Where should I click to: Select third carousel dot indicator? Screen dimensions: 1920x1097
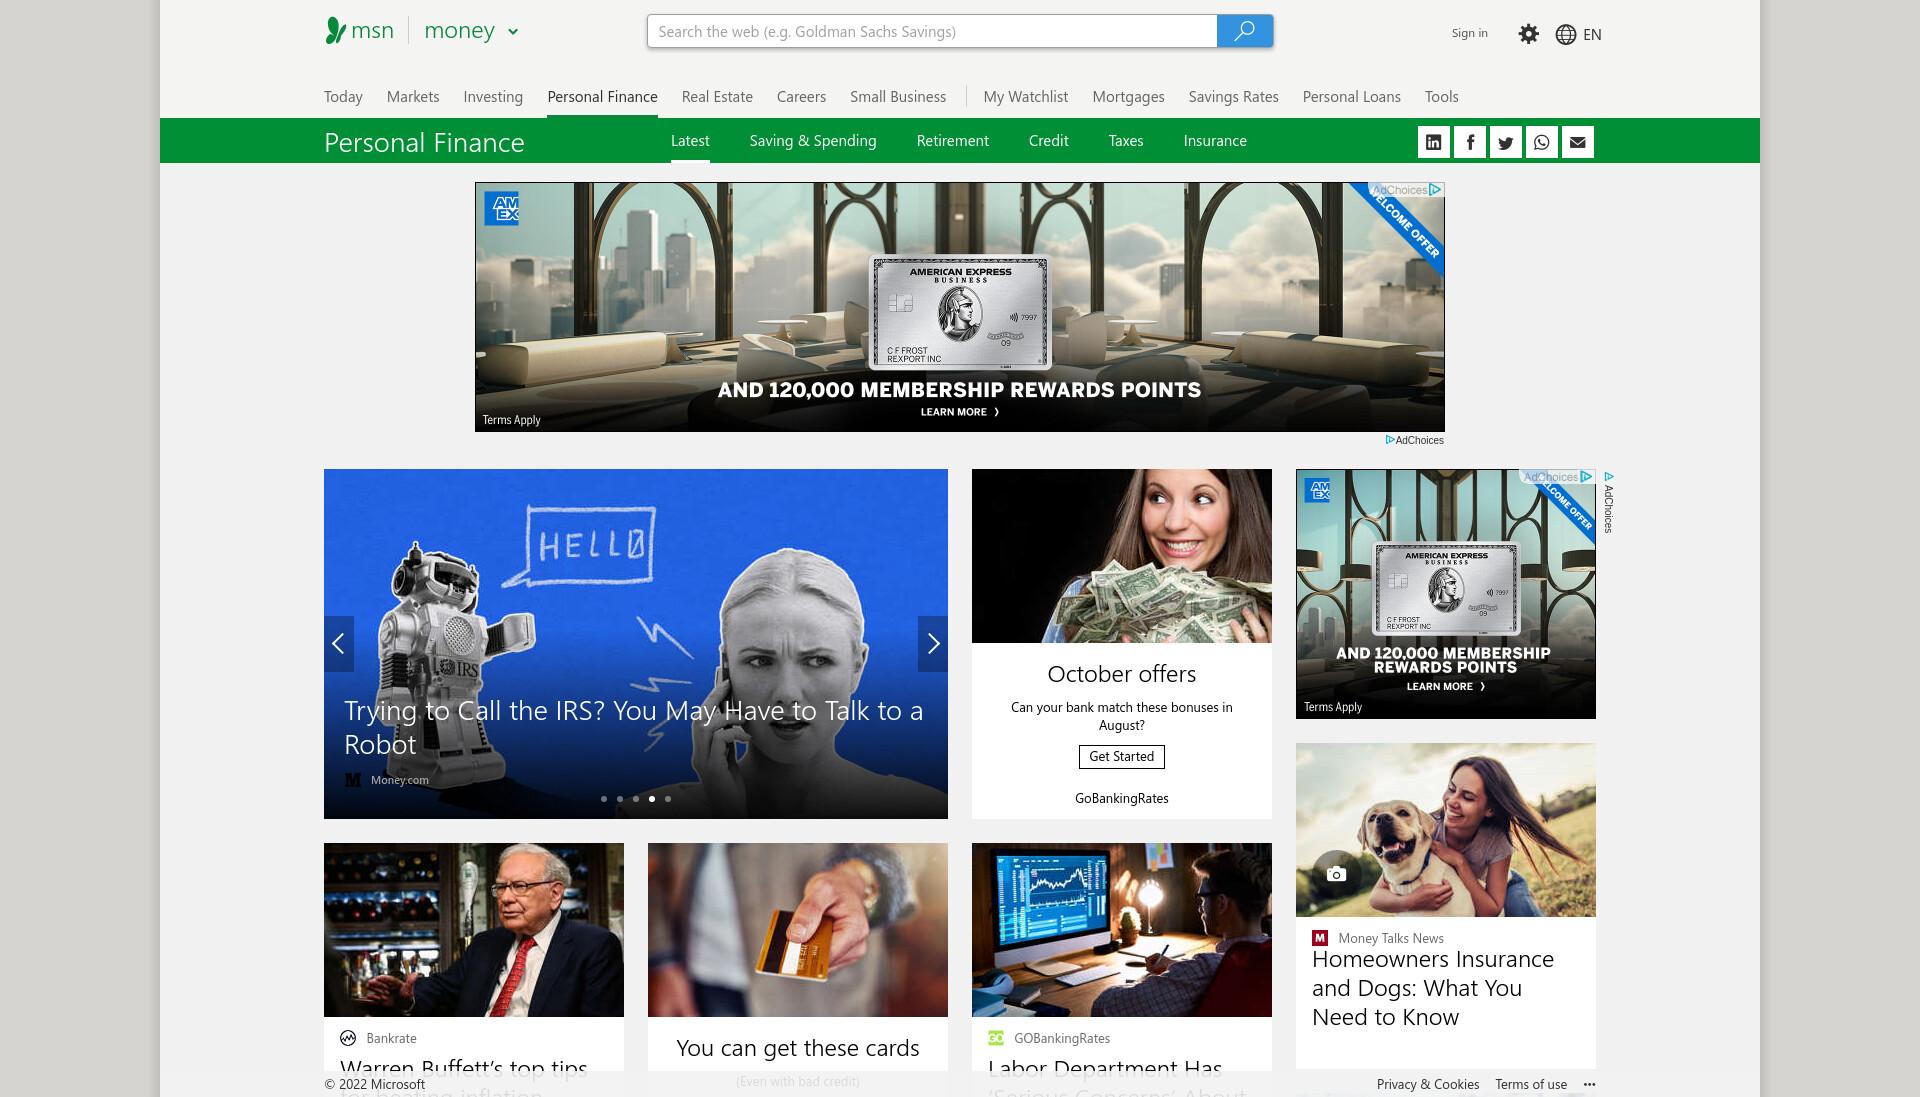pyautogui.click(x=636, y=799)
